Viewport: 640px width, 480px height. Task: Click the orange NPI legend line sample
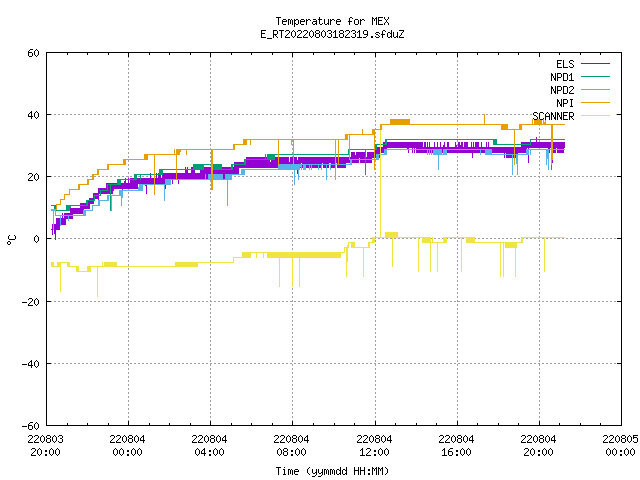click(x=595, y=102)
